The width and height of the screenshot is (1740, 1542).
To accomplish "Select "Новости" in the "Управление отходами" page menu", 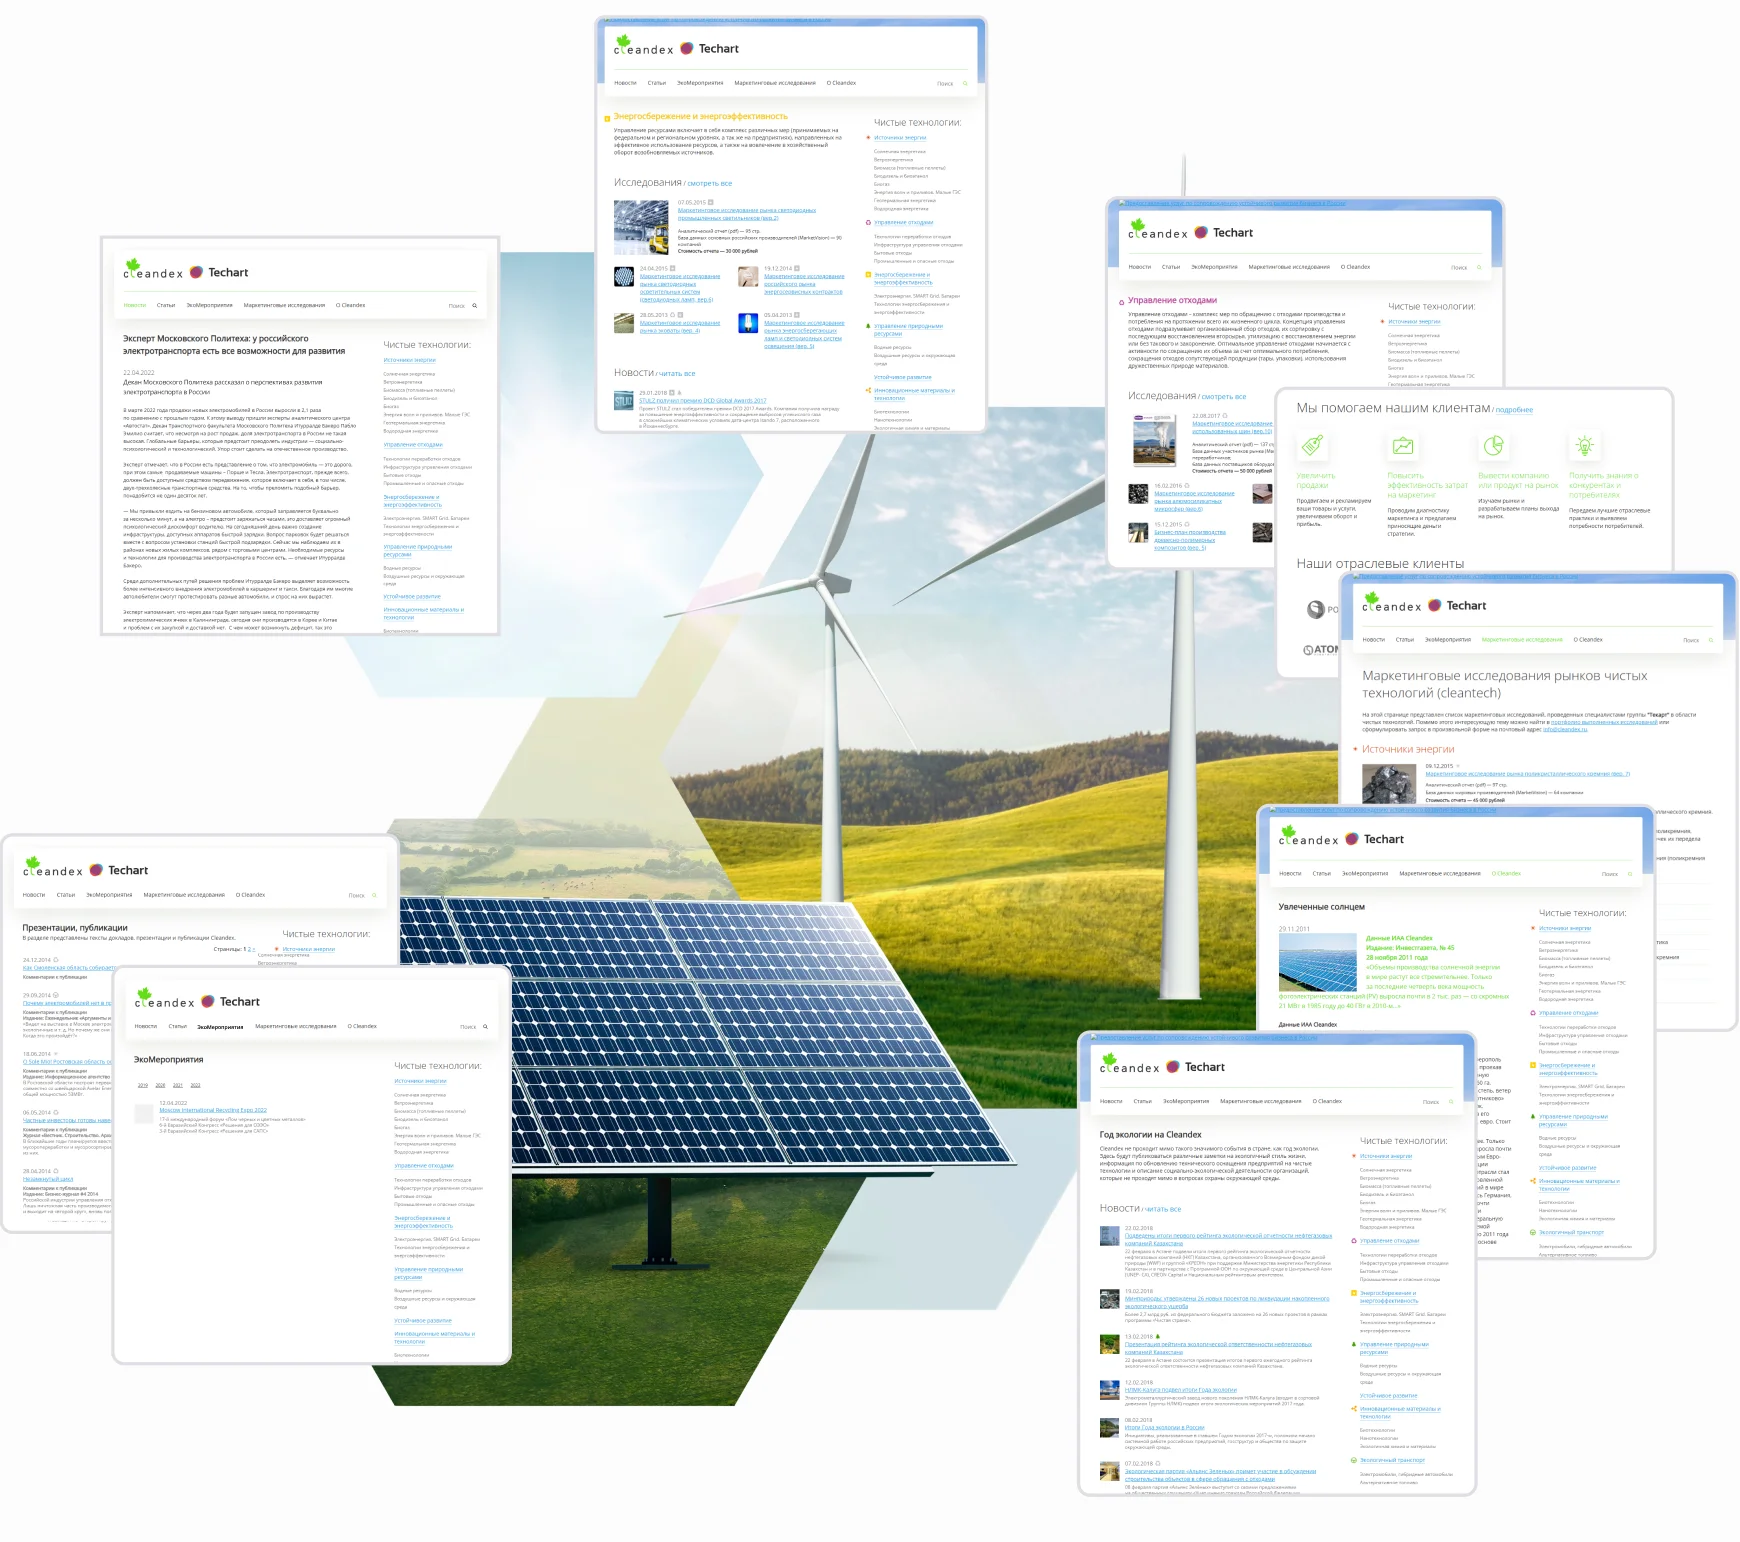I will click(1139, 267).
